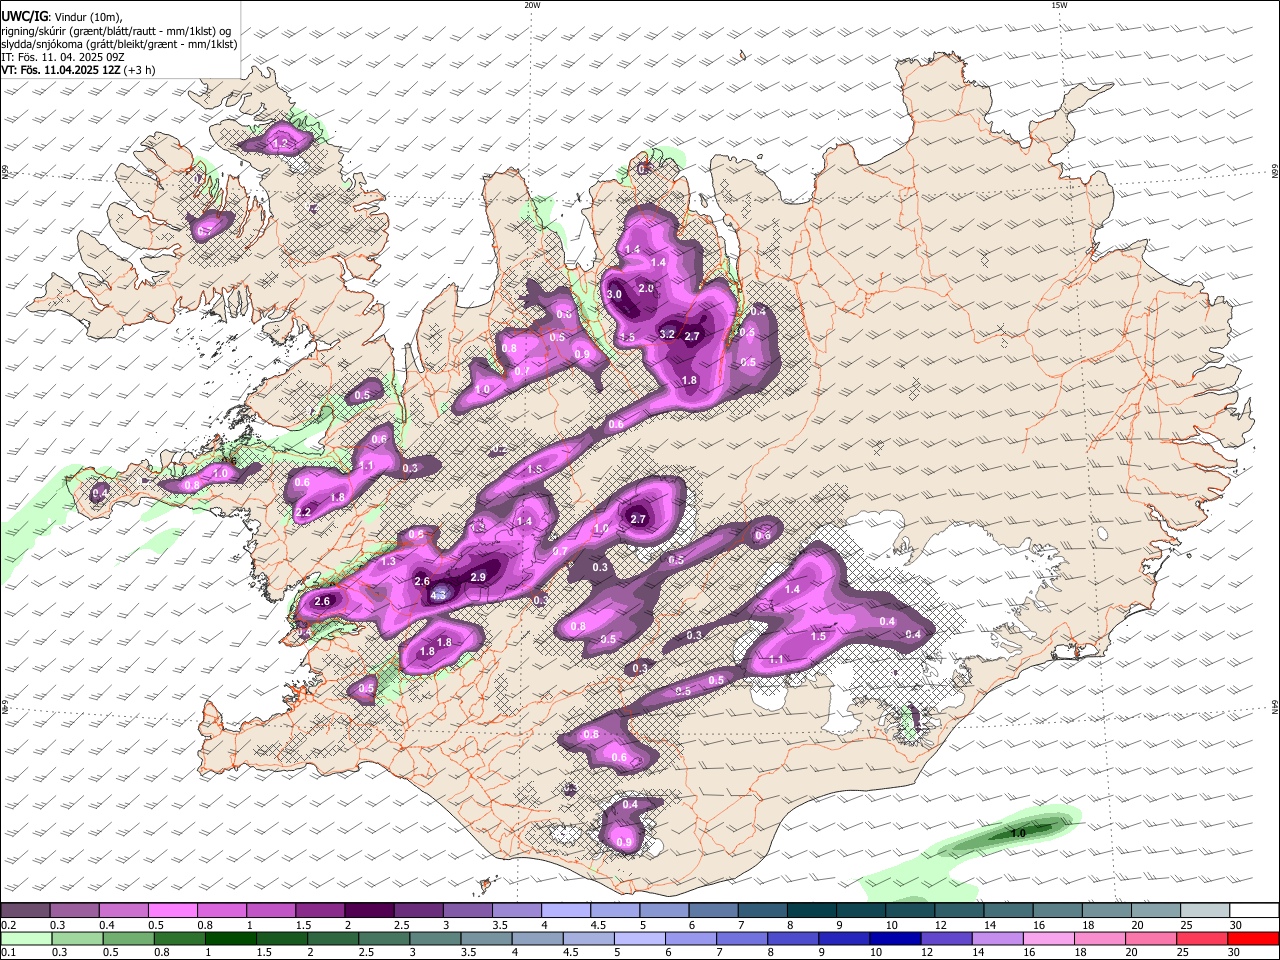The height and width of the screenshot is (960, 1280).
Task: Pick the dark blue rain-scale swatch starting at 10
Action: click(x=894, y=939)
